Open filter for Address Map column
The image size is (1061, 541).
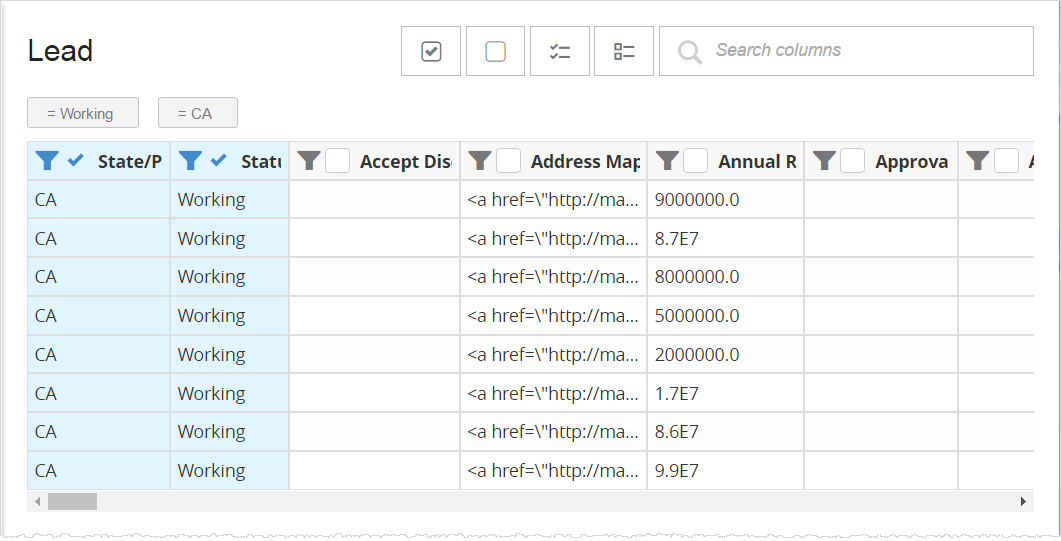click(x=480, y=161)
